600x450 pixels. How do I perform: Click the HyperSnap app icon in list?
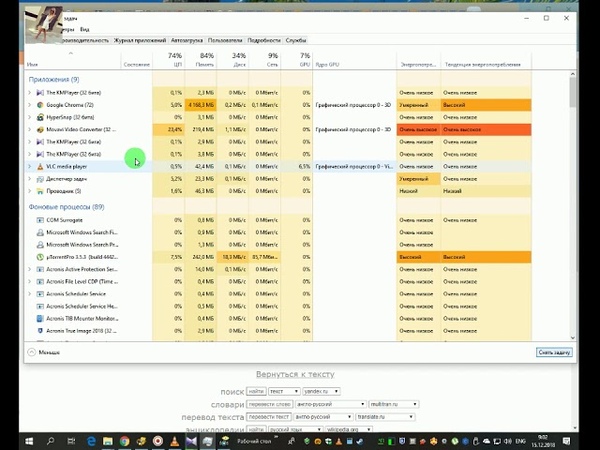click(39, 117)
